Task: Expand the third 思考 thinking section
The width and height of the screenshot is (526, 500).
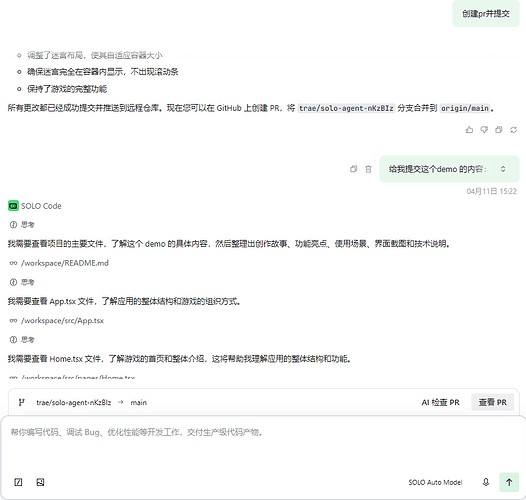Action: (22, 340)
